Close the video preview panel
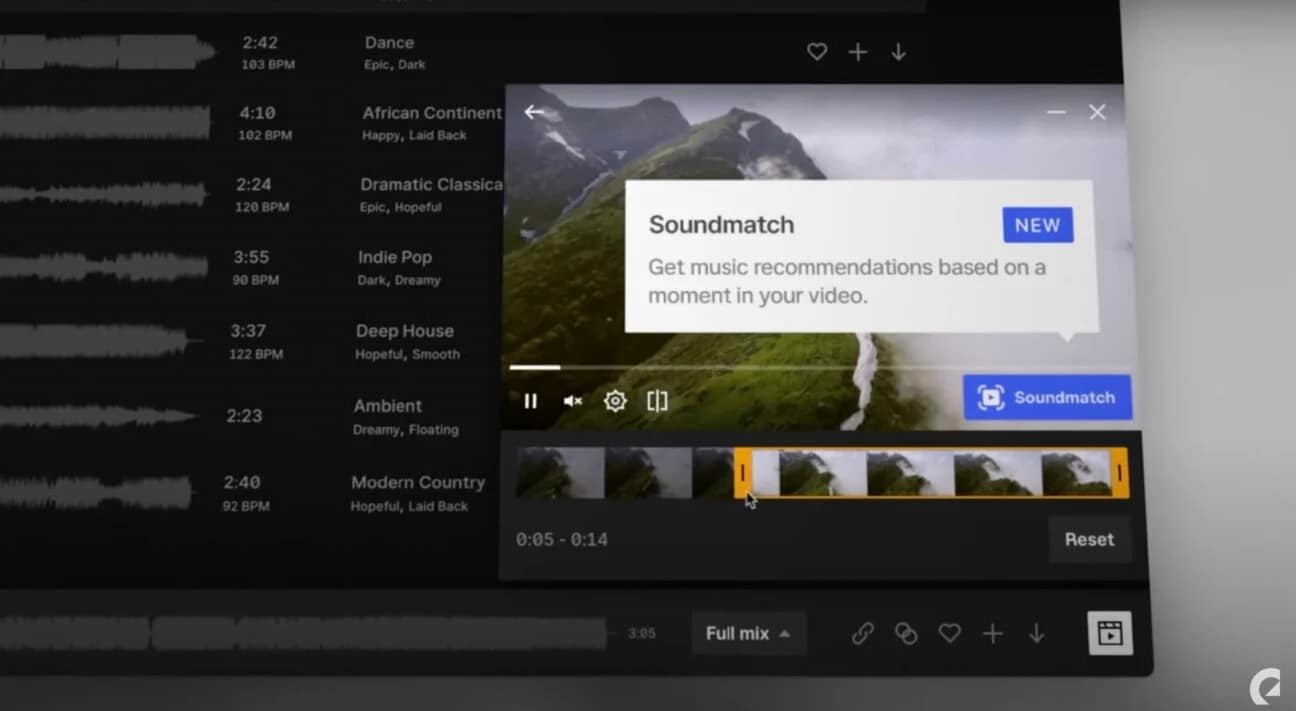Screen dimensions: 1296x711 click(1097, 112)
